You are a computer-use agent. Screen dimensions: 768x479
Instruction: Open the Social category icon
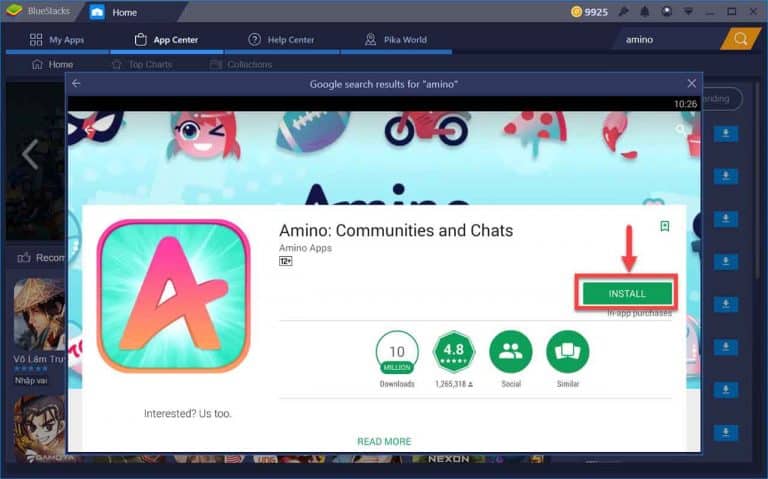[510, 352]
